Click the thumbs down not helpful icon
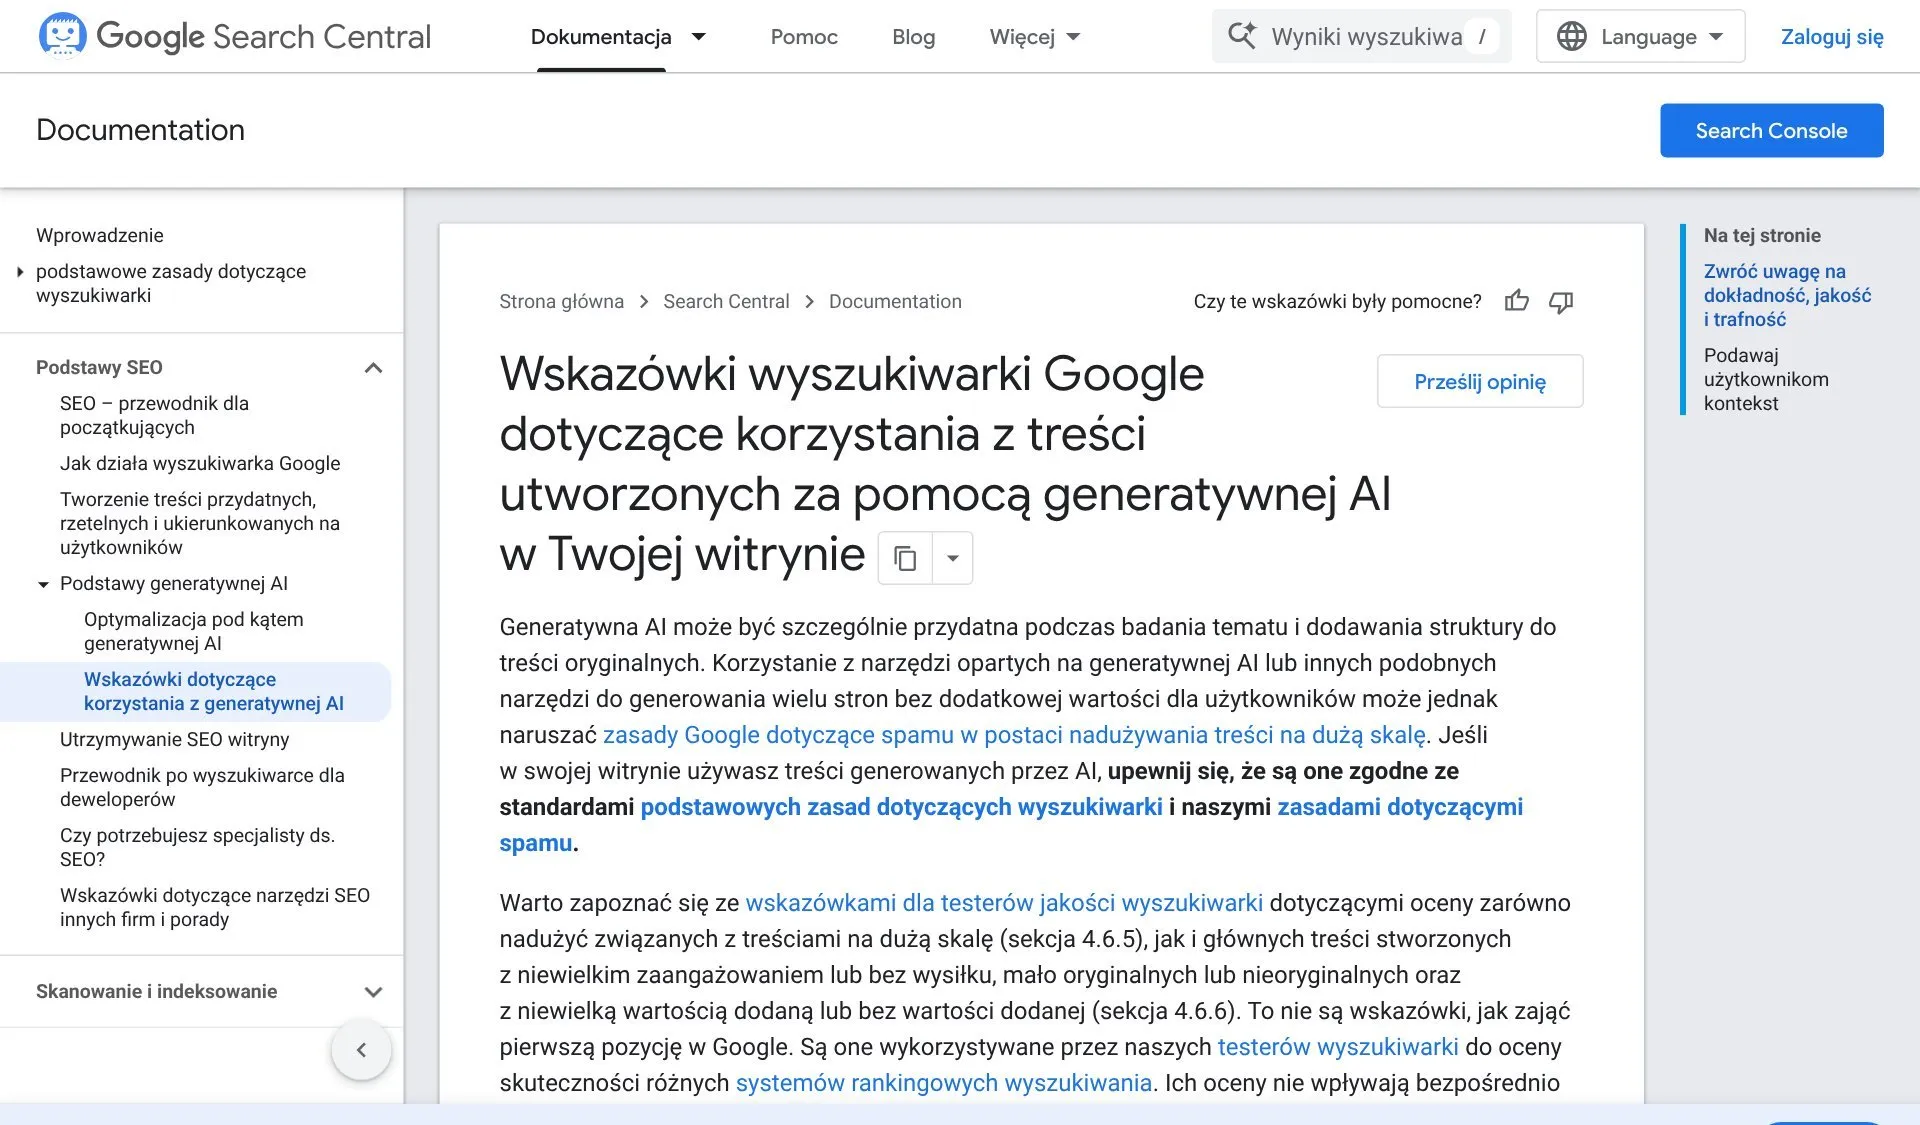Image resolution: width=1920 pixels, height=1125 pixels. [x=1560, y=301]
